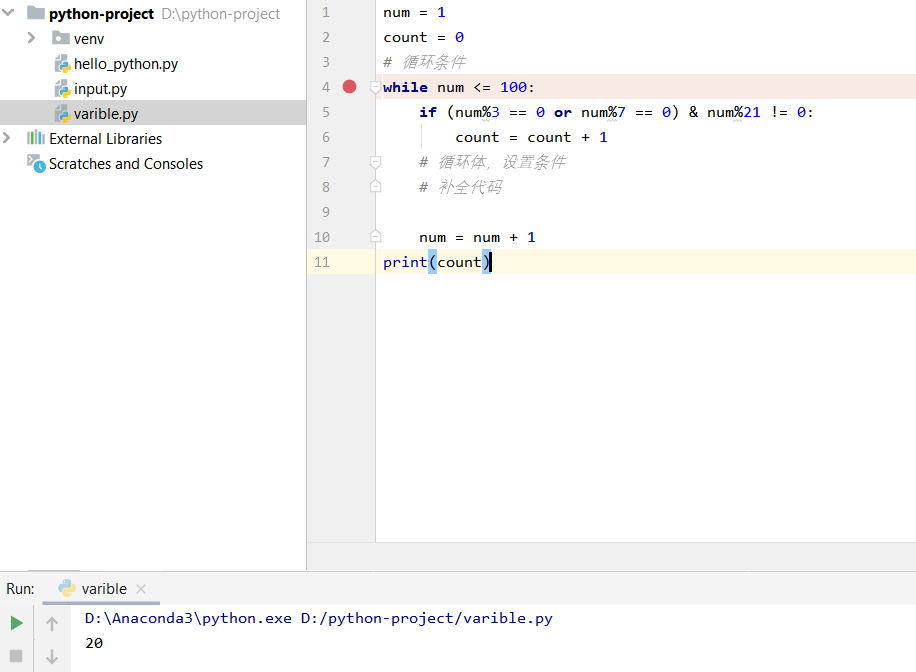916x672 pixels.
Task: Collapse the while loop fold marker
Action: tap(376, 88)
